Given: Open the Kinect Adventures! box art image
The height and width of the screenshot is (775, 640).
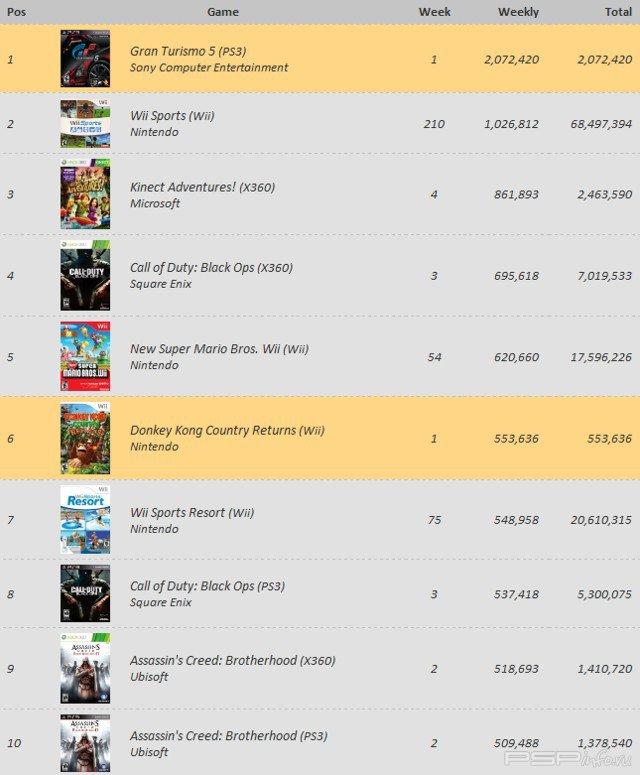Looking at the screenshot, I should coord(85,194).
